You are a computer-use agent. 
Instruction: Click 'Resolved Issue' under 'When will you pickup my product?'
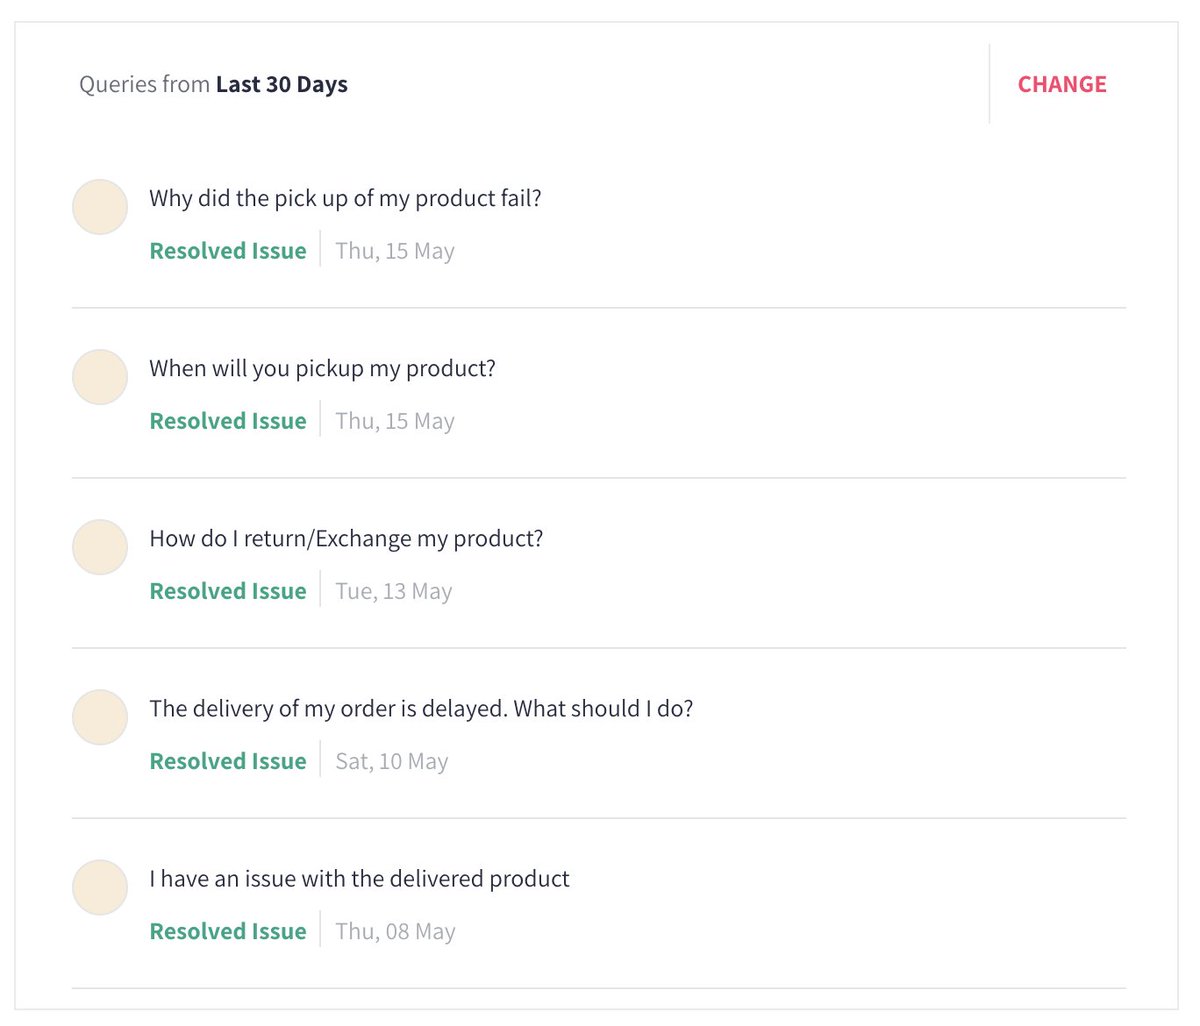coord(228,421)
